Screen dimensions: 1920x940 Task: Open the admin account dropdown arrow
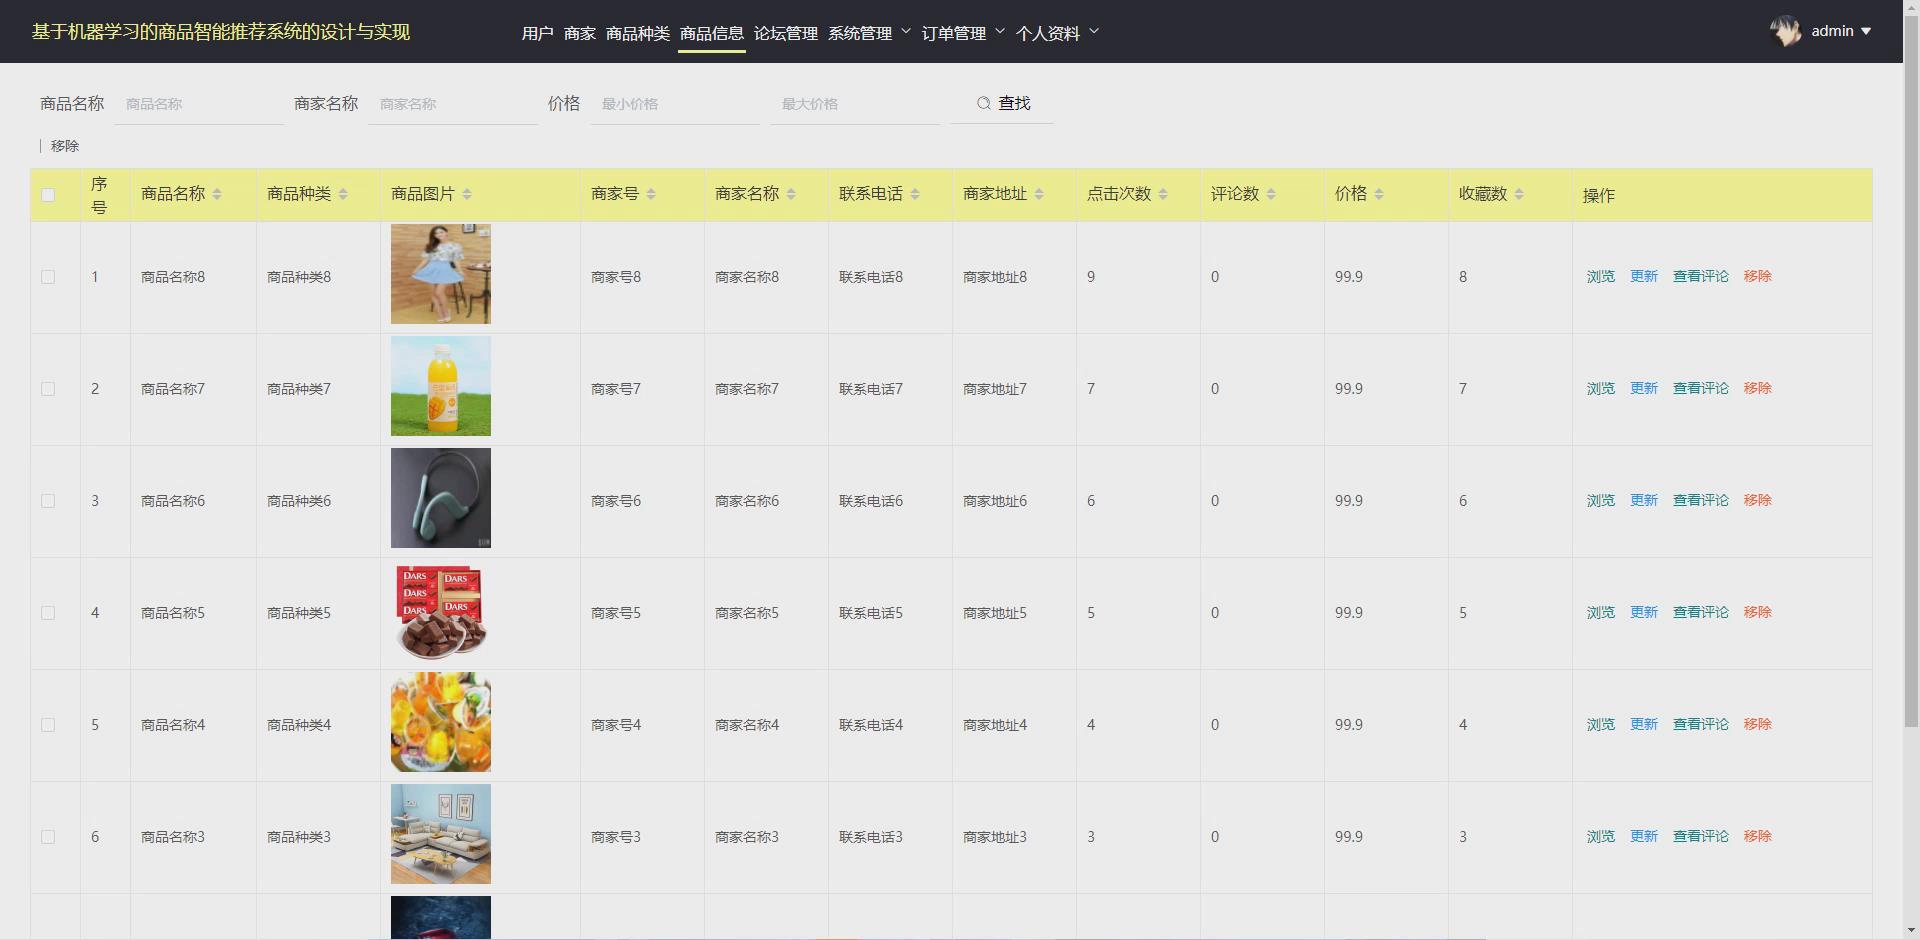(x=1866, y=31)
